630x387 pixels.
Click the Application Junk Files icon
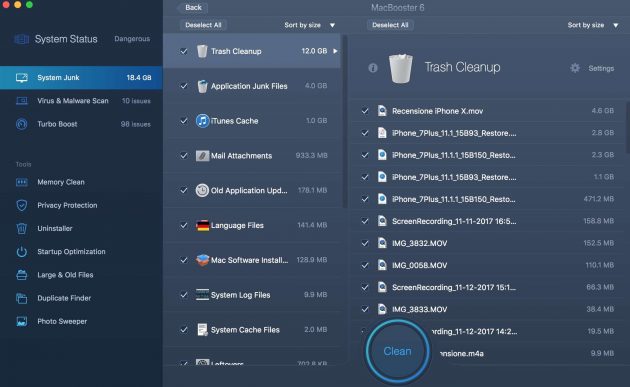click(202, 86)
